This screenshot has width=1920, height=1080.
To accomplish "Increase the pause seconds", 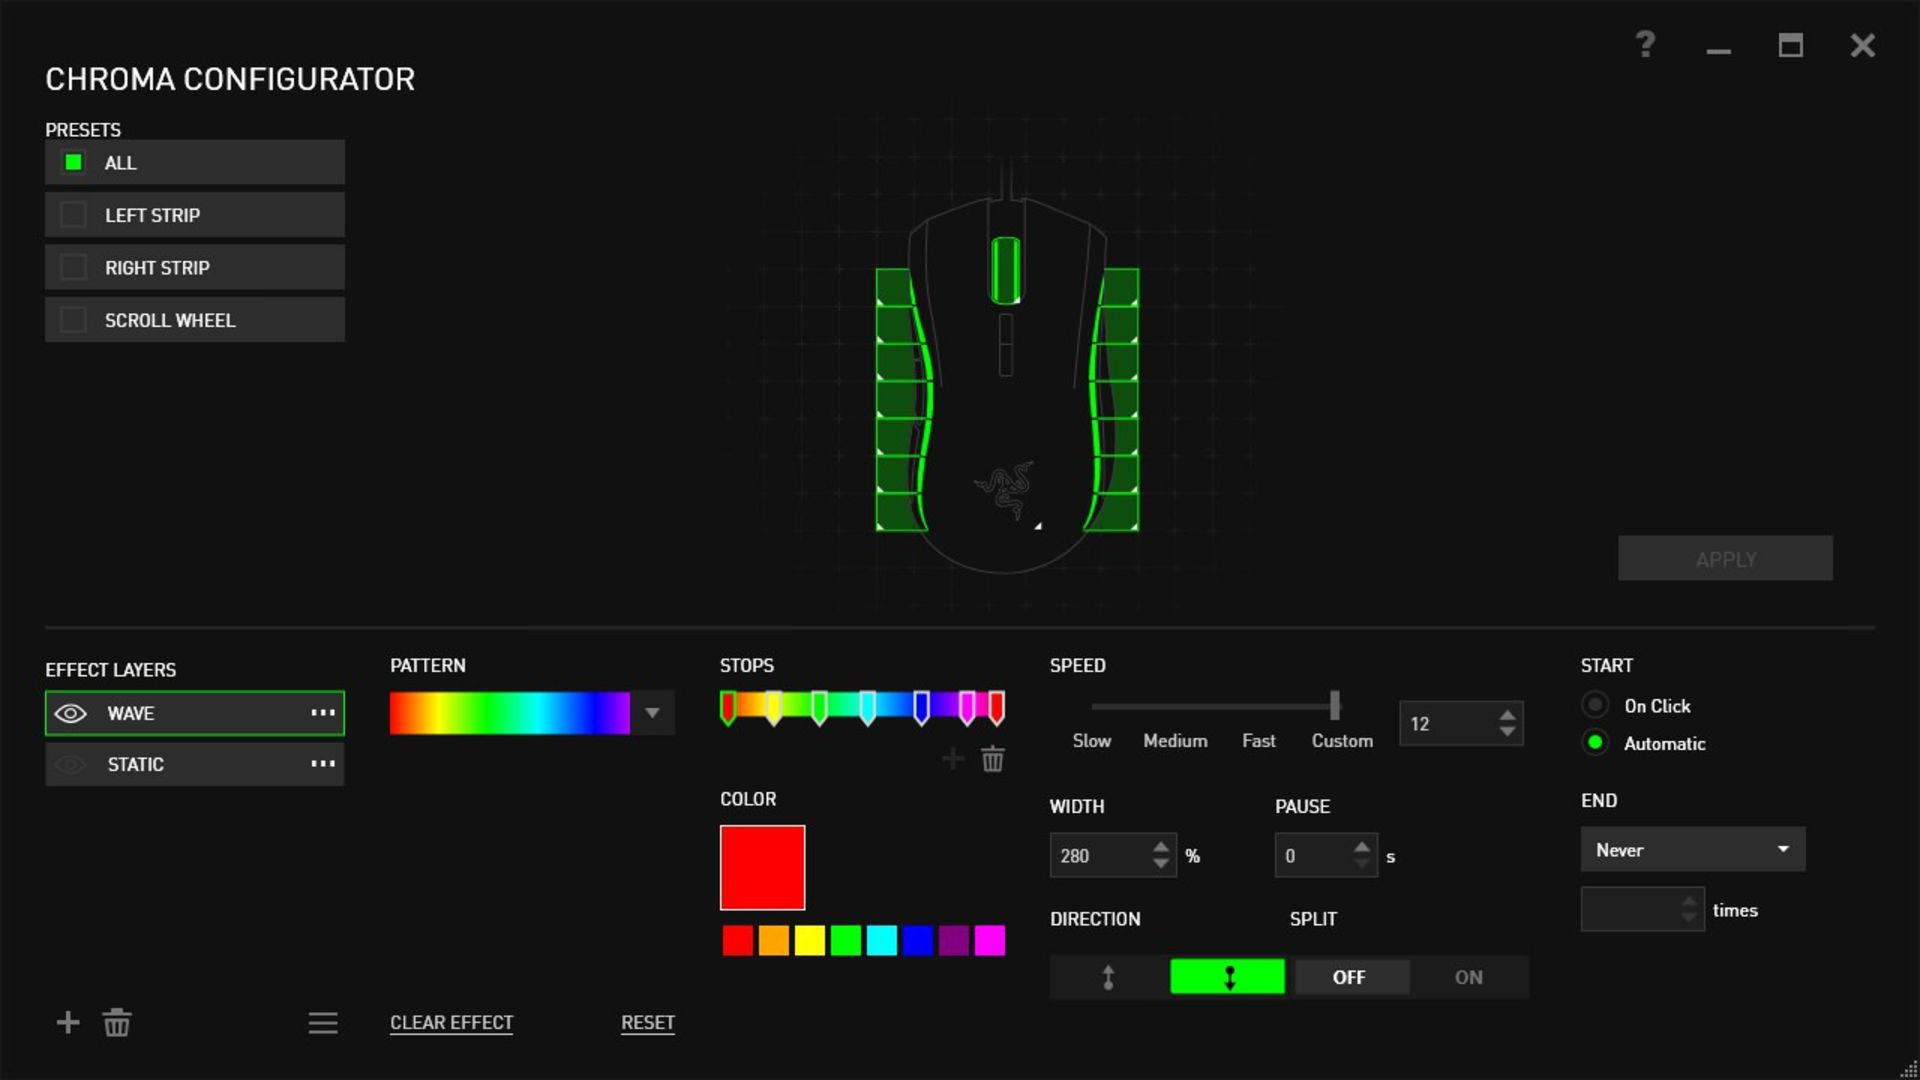I will [1361, 847].
